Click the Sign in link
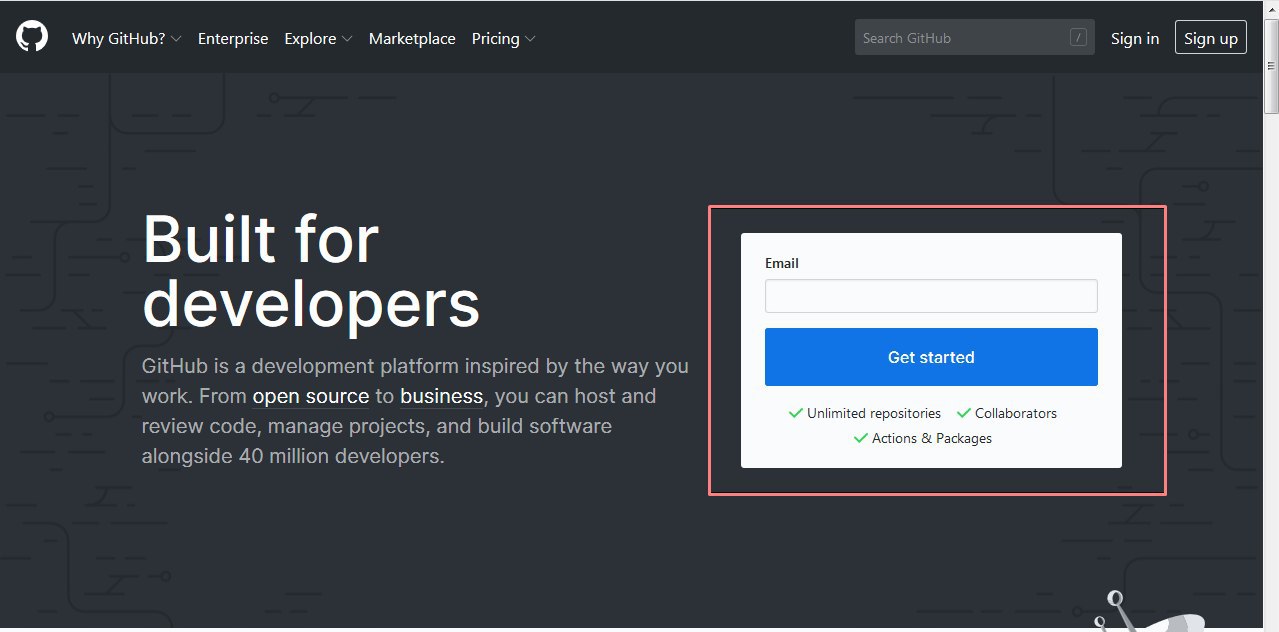 [x=1135, y=38]
